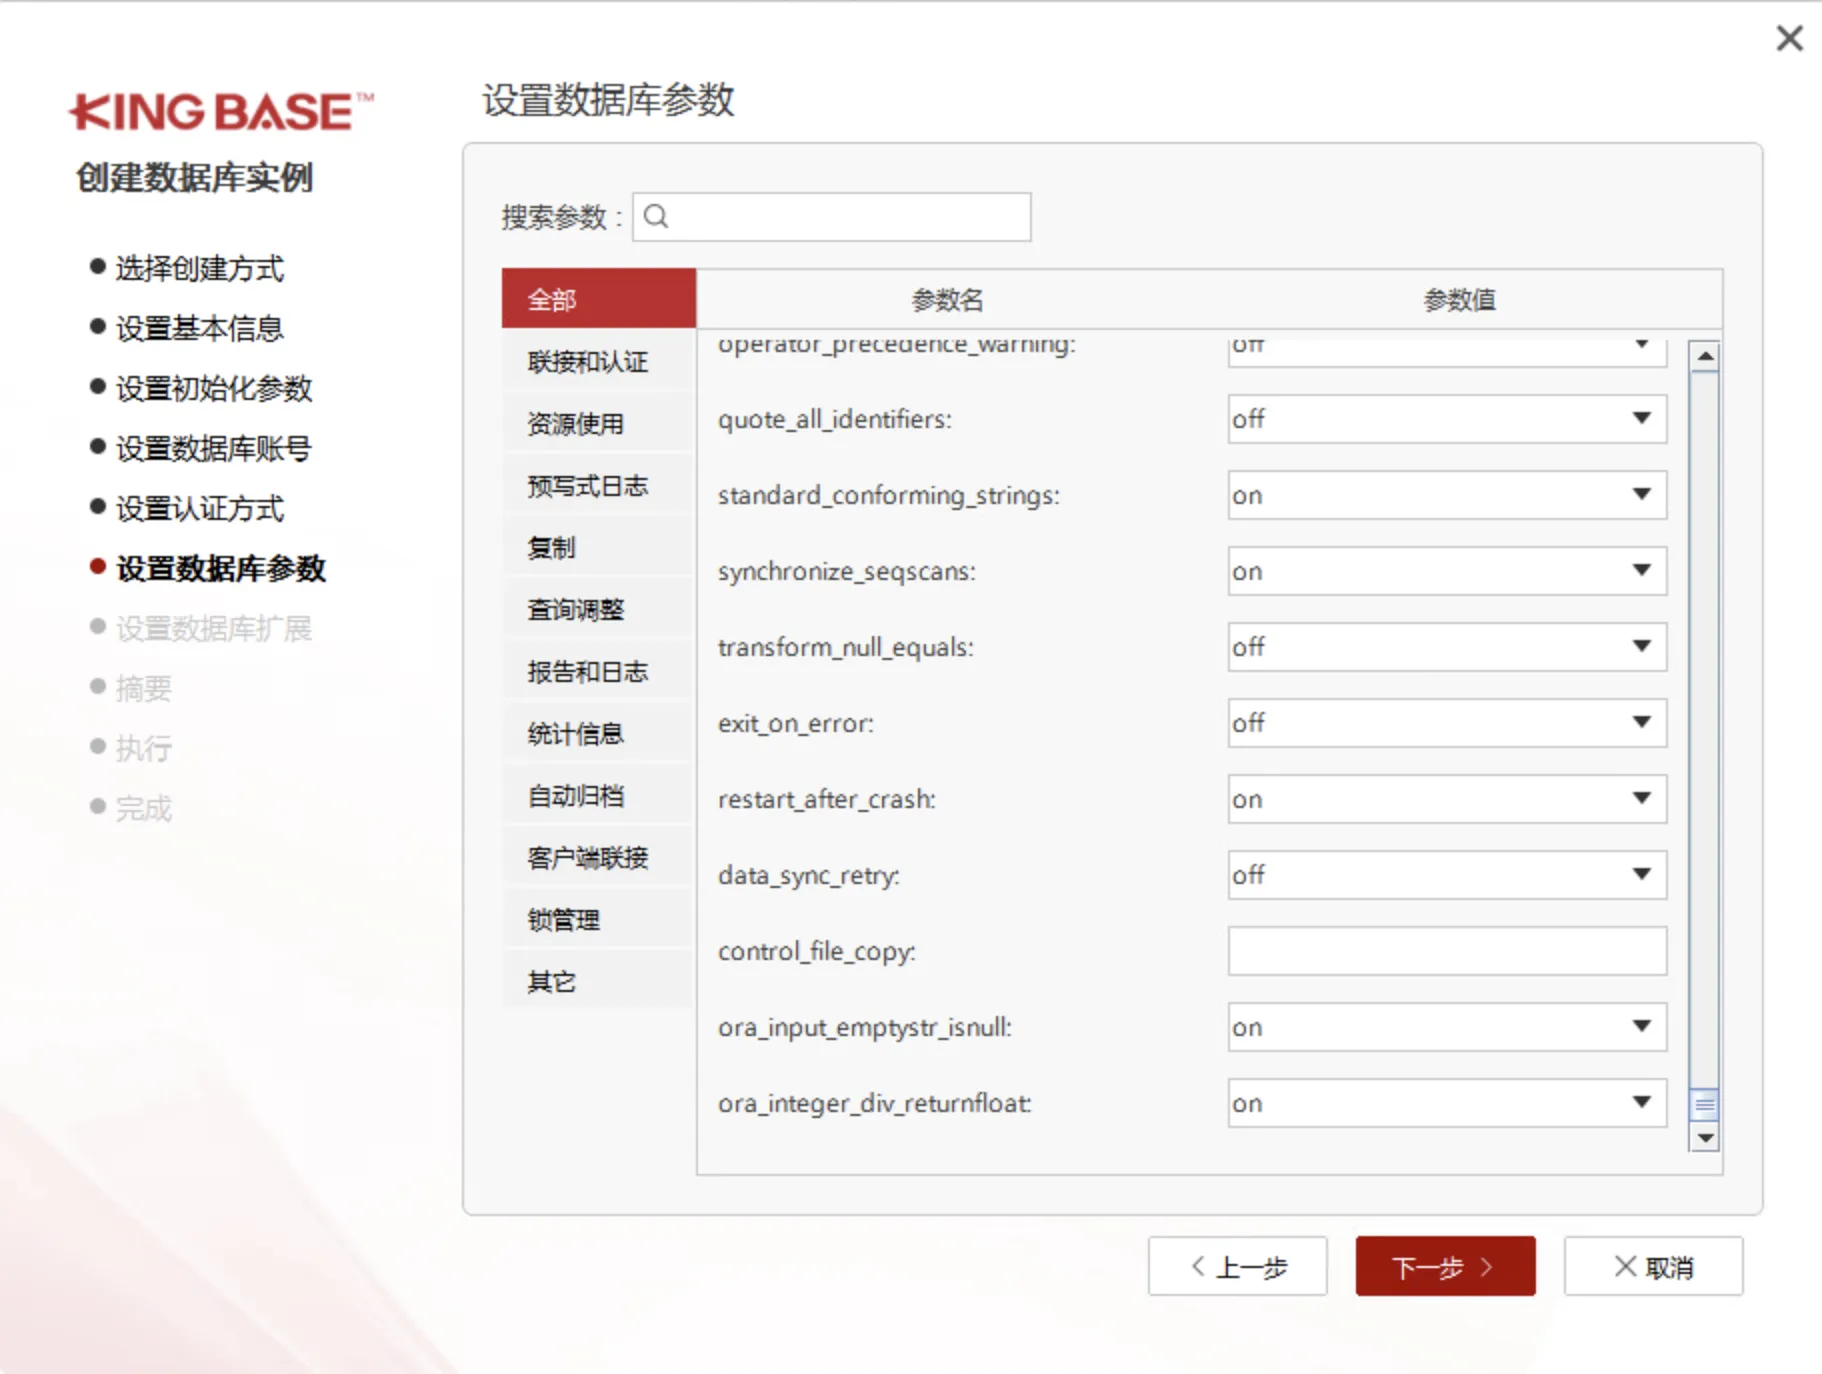
Task: Open the standard_conforming_strings value dropdown
Action: pos(1641,495)
